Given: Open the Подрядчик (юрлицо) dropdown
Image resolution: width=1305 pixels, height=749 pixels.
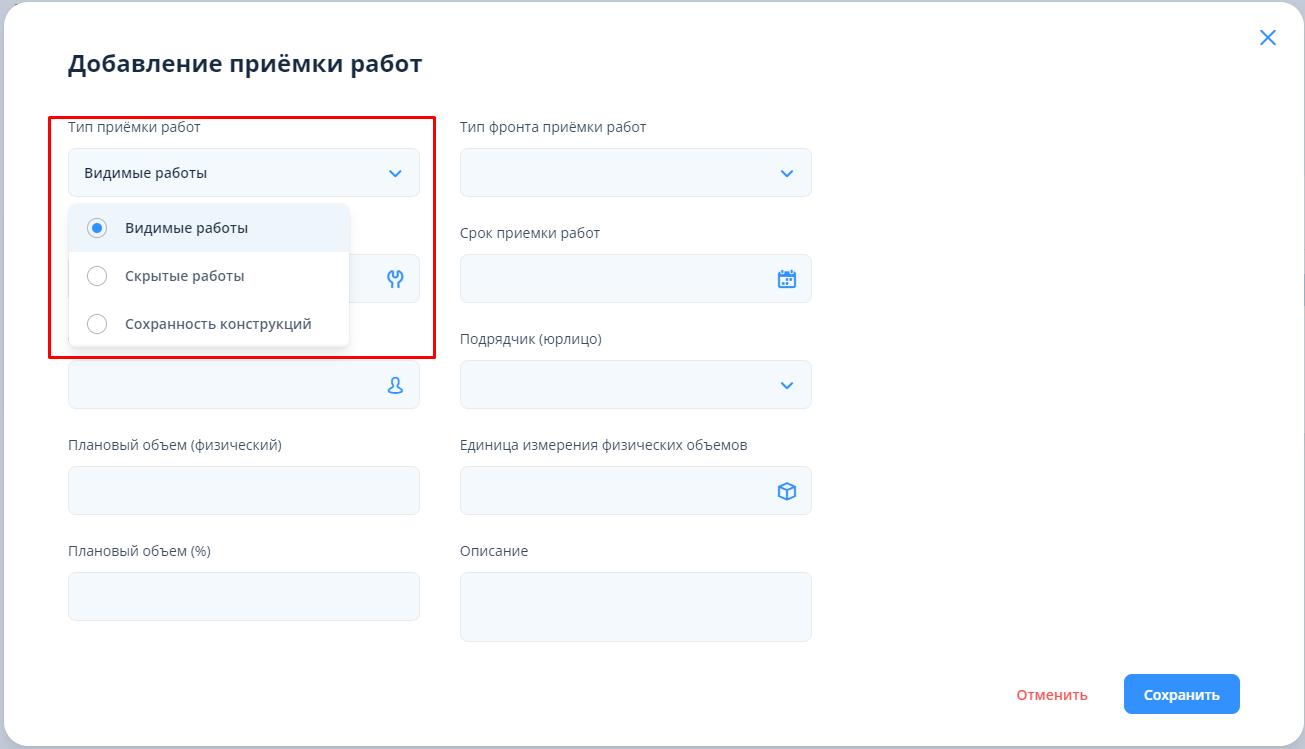Looking at the screenshot, I should tap(635, 385).
